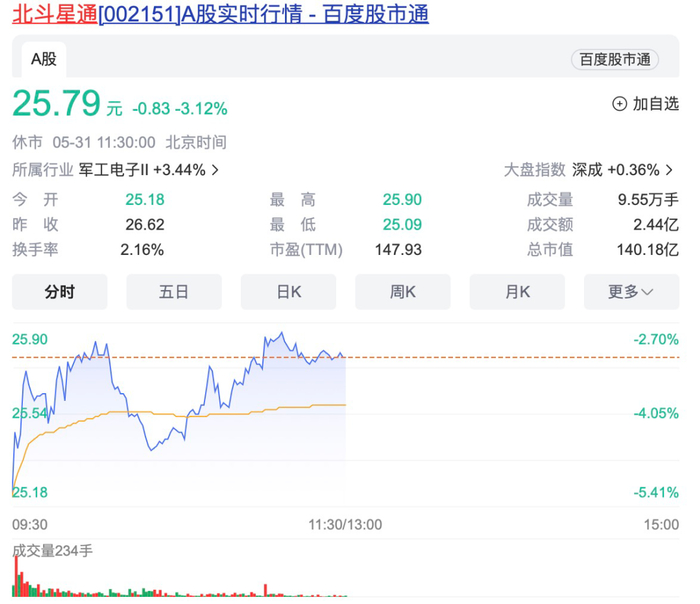Screen dimensions: 700x604
Task: Click the 百度股市通 badge button
Action: pos(615,60)
